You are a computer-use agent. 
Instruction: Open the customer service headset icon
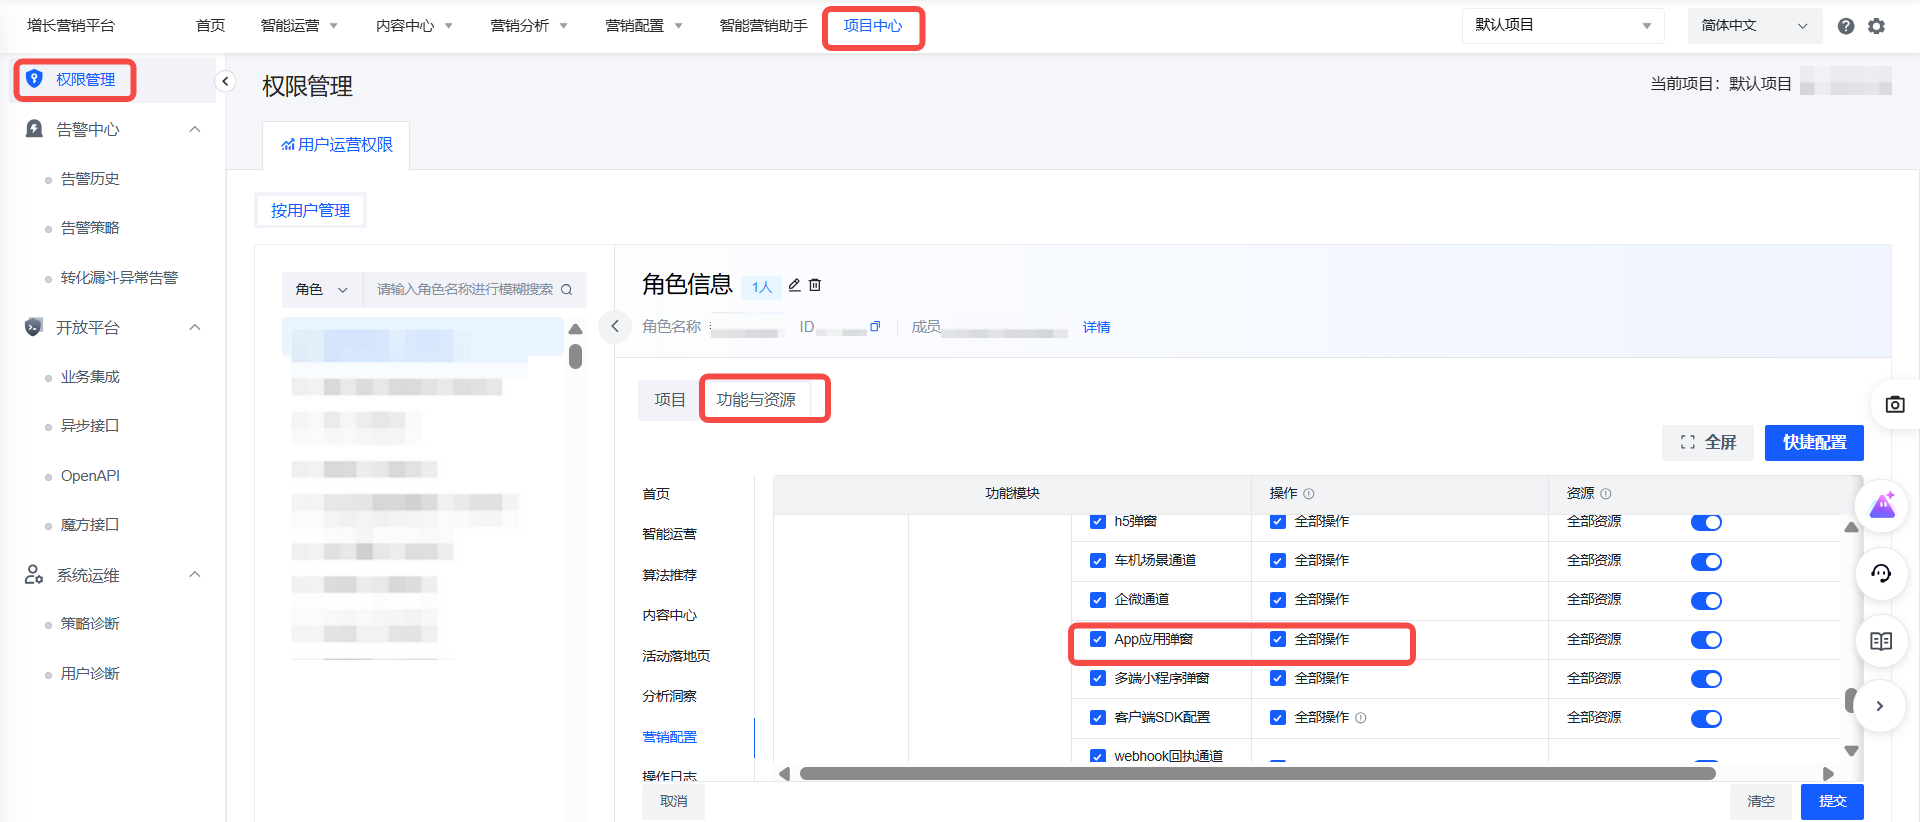1881,574
